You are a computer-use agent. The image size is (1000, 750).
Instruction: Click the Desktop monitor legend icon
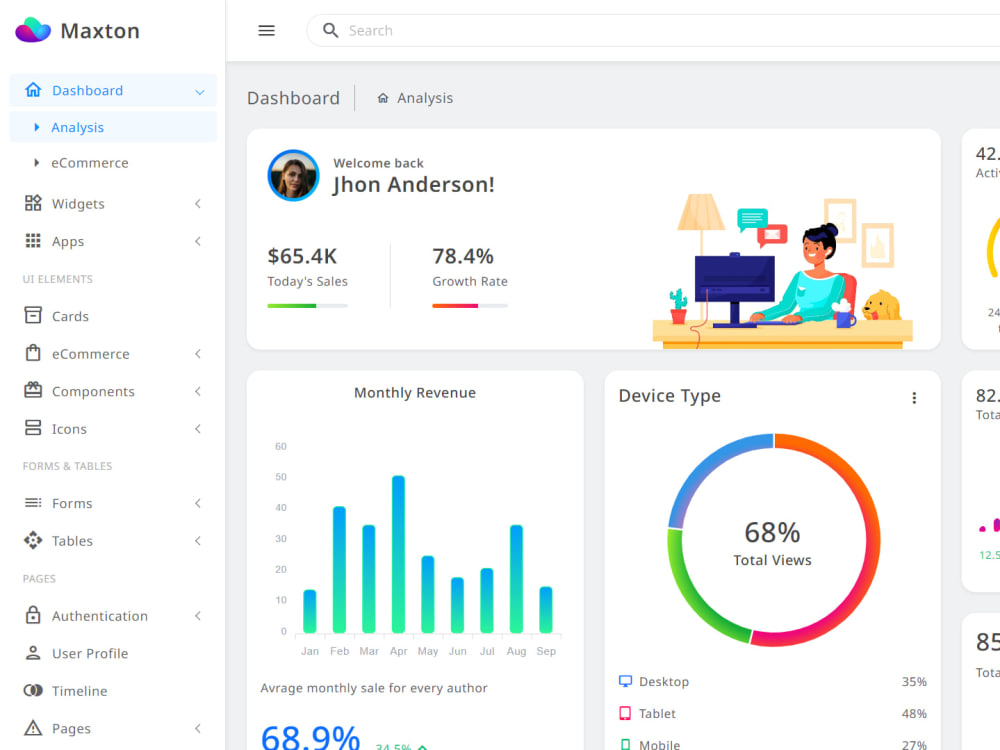tap(625, 681)
